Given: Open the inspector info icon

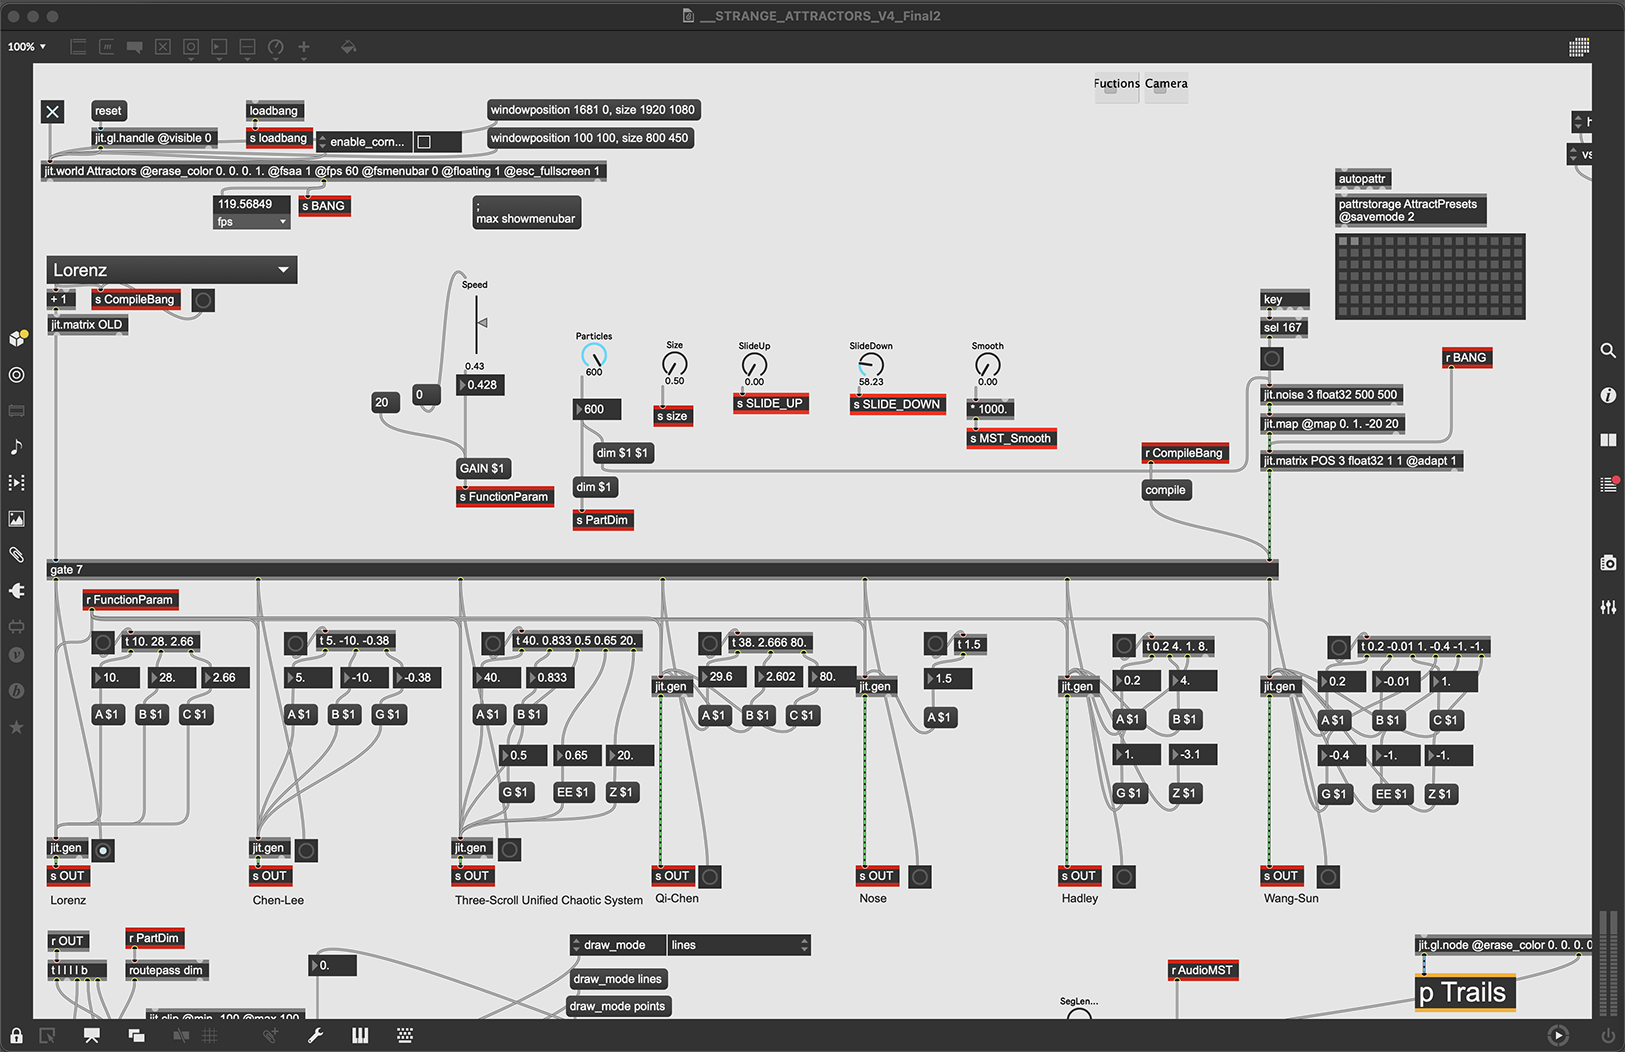Looking at the screenshot, I should [x=1608, y=395].
